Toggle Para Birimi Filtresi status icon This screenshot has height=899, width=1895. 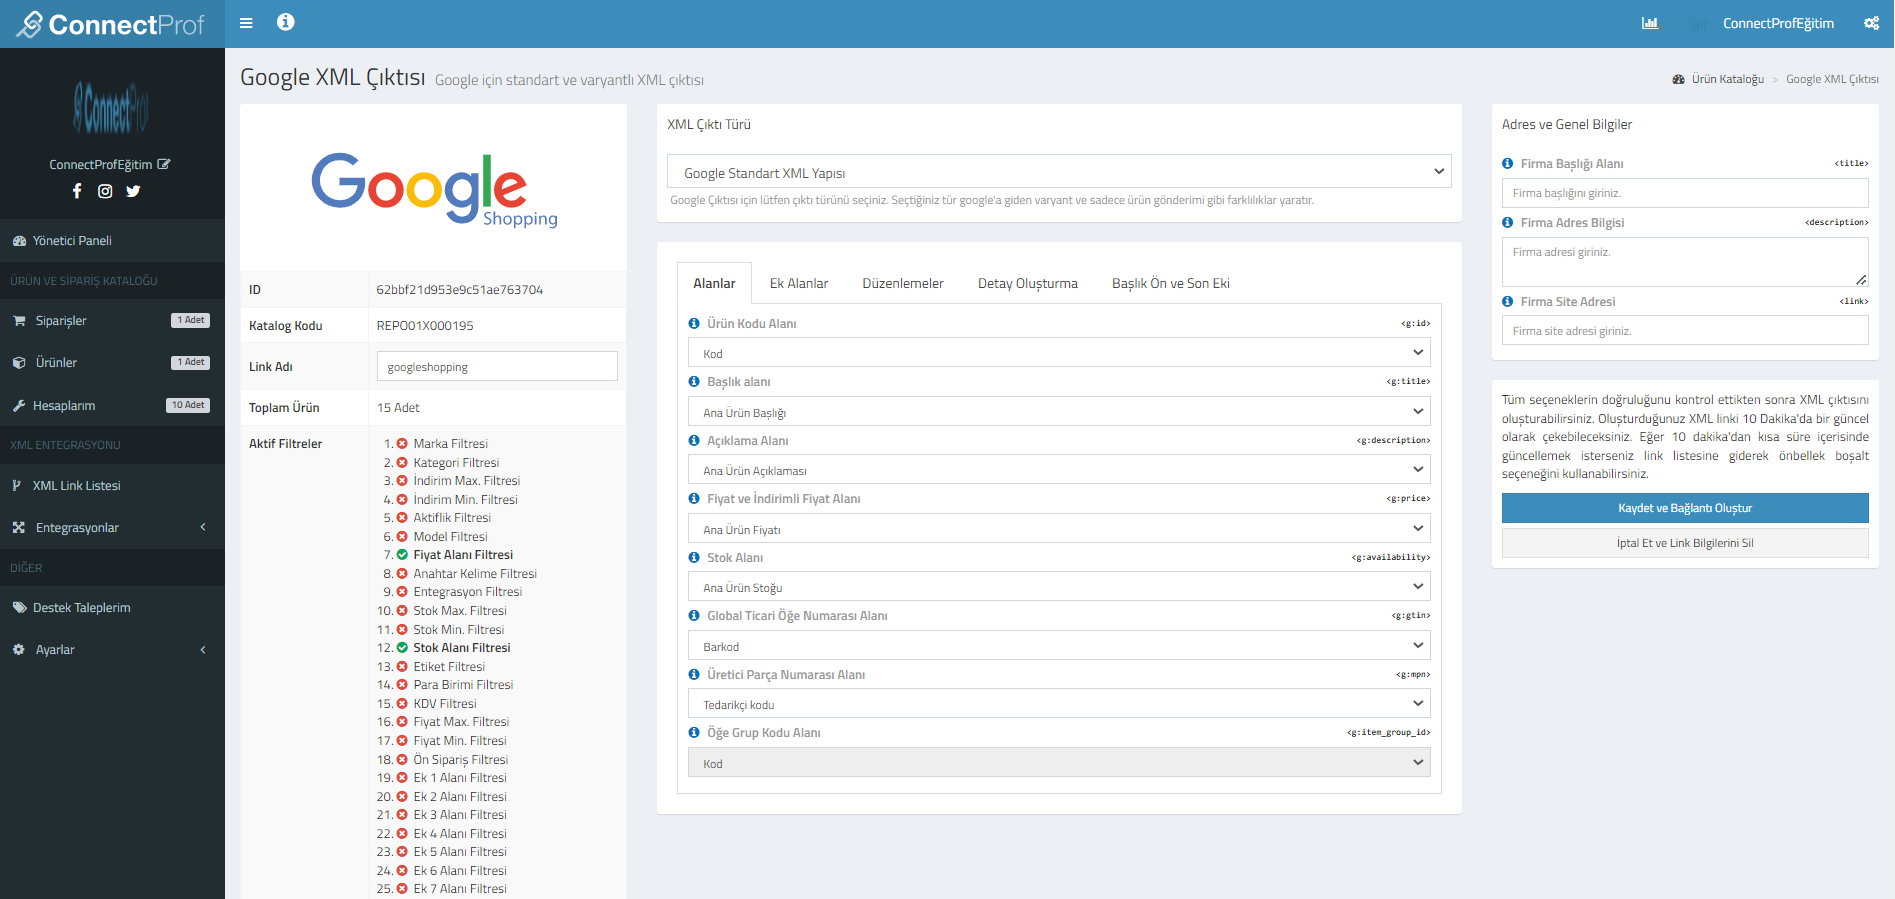click(402, 684)
